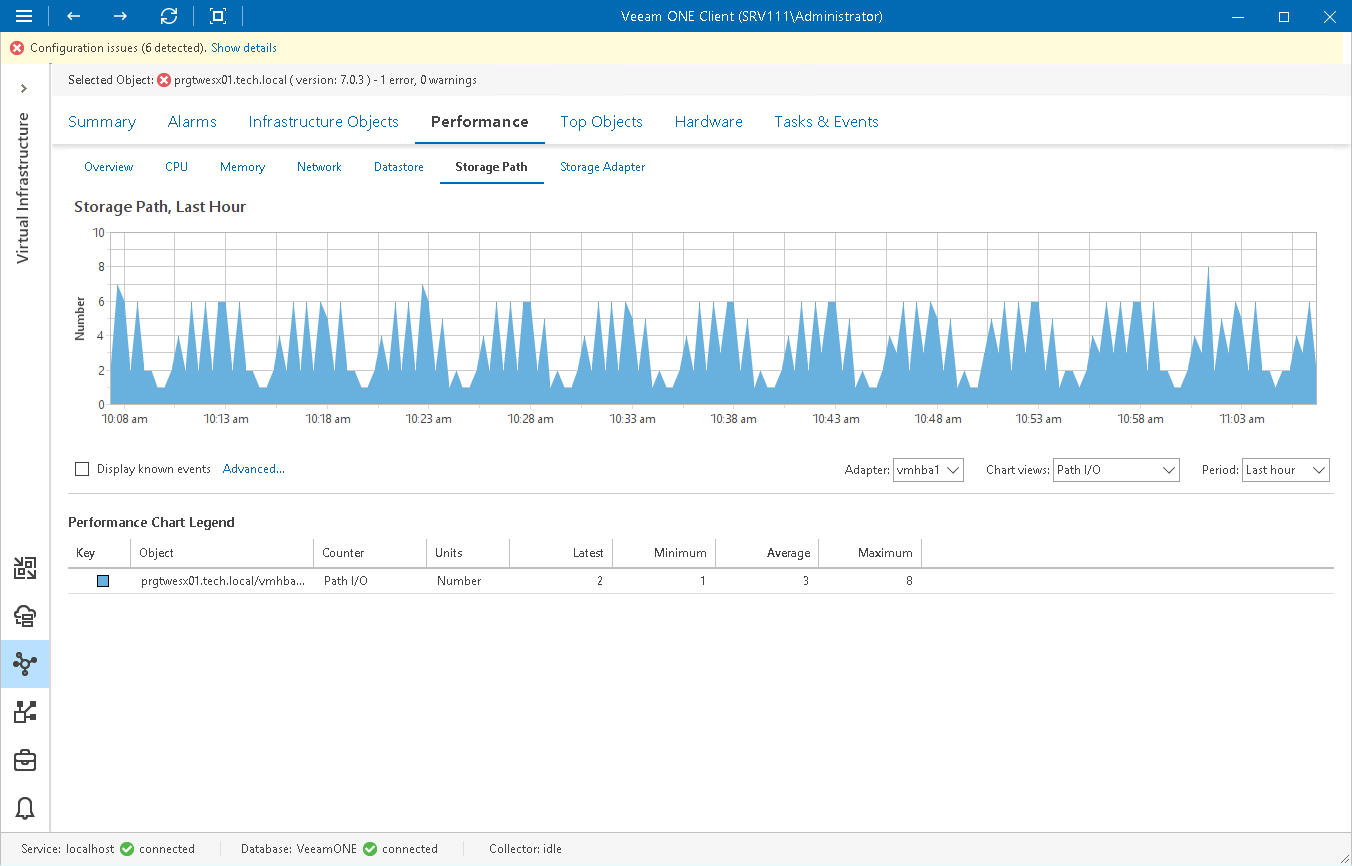1352x866 pixels.
Task: Open the cloud infrastructure sidebar section
Action: tap(25, 615)
